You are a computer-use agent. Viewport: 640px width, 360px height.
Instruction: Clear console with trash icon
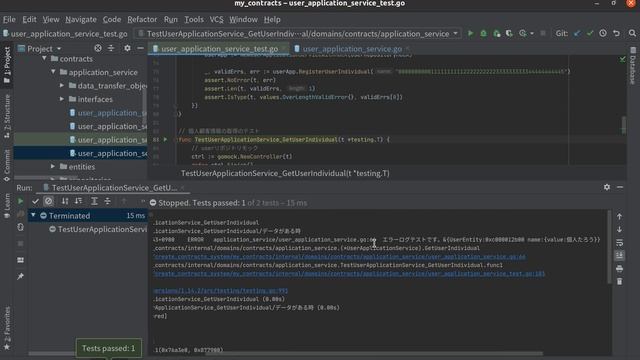[620, 282]
